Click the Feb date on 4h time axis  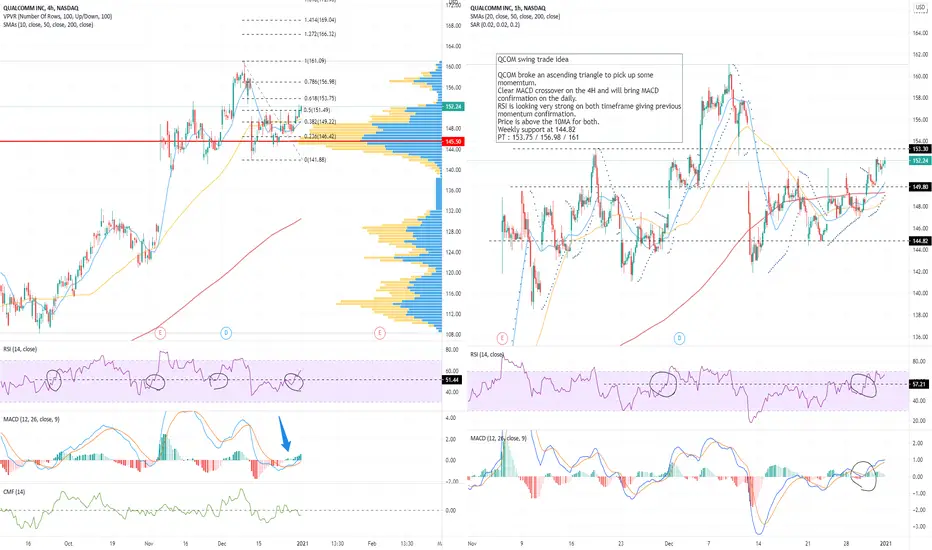(x=372, y=543)
